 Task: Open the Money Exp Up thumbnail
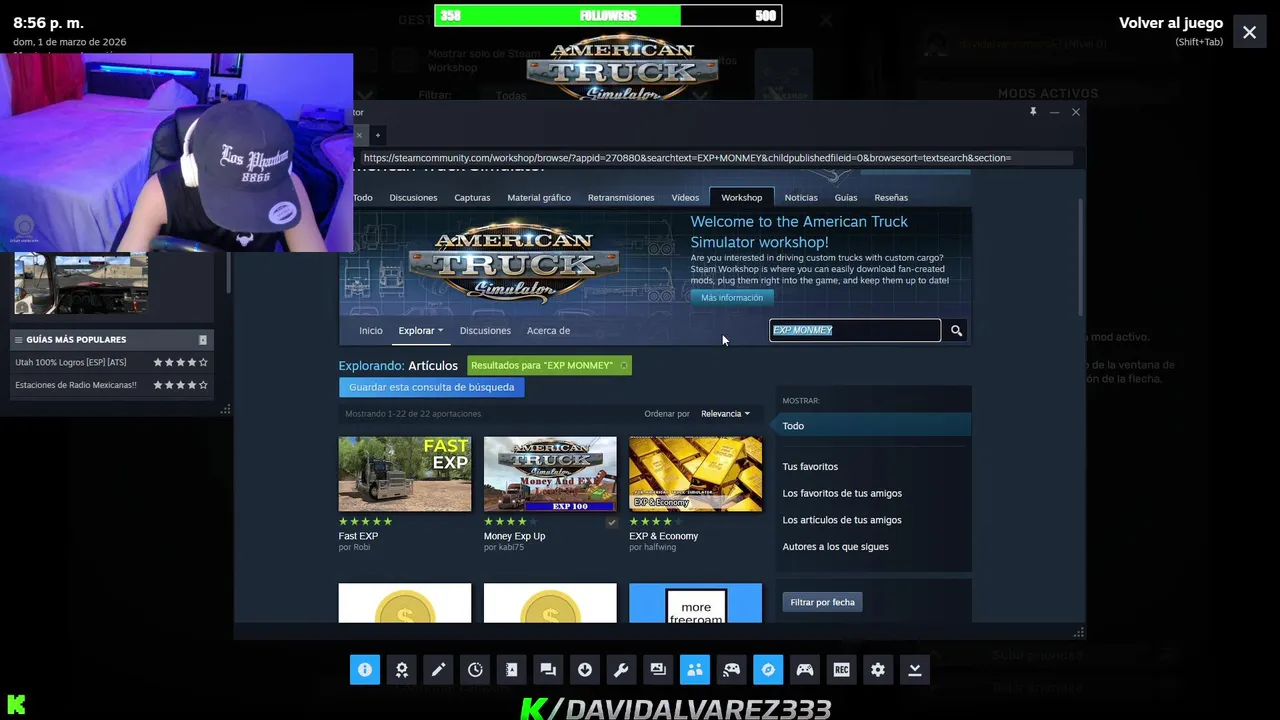click(550, 474)
